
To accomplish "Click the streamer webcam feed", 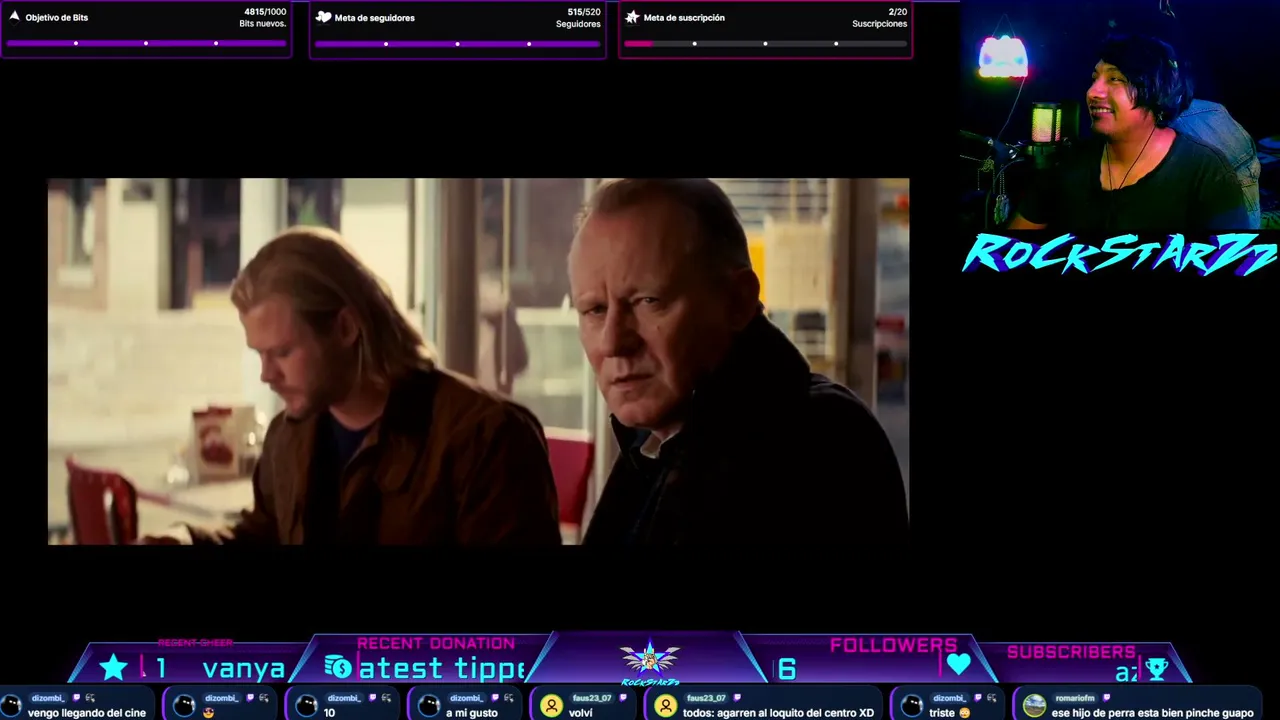I will [x=1120, y=115].
